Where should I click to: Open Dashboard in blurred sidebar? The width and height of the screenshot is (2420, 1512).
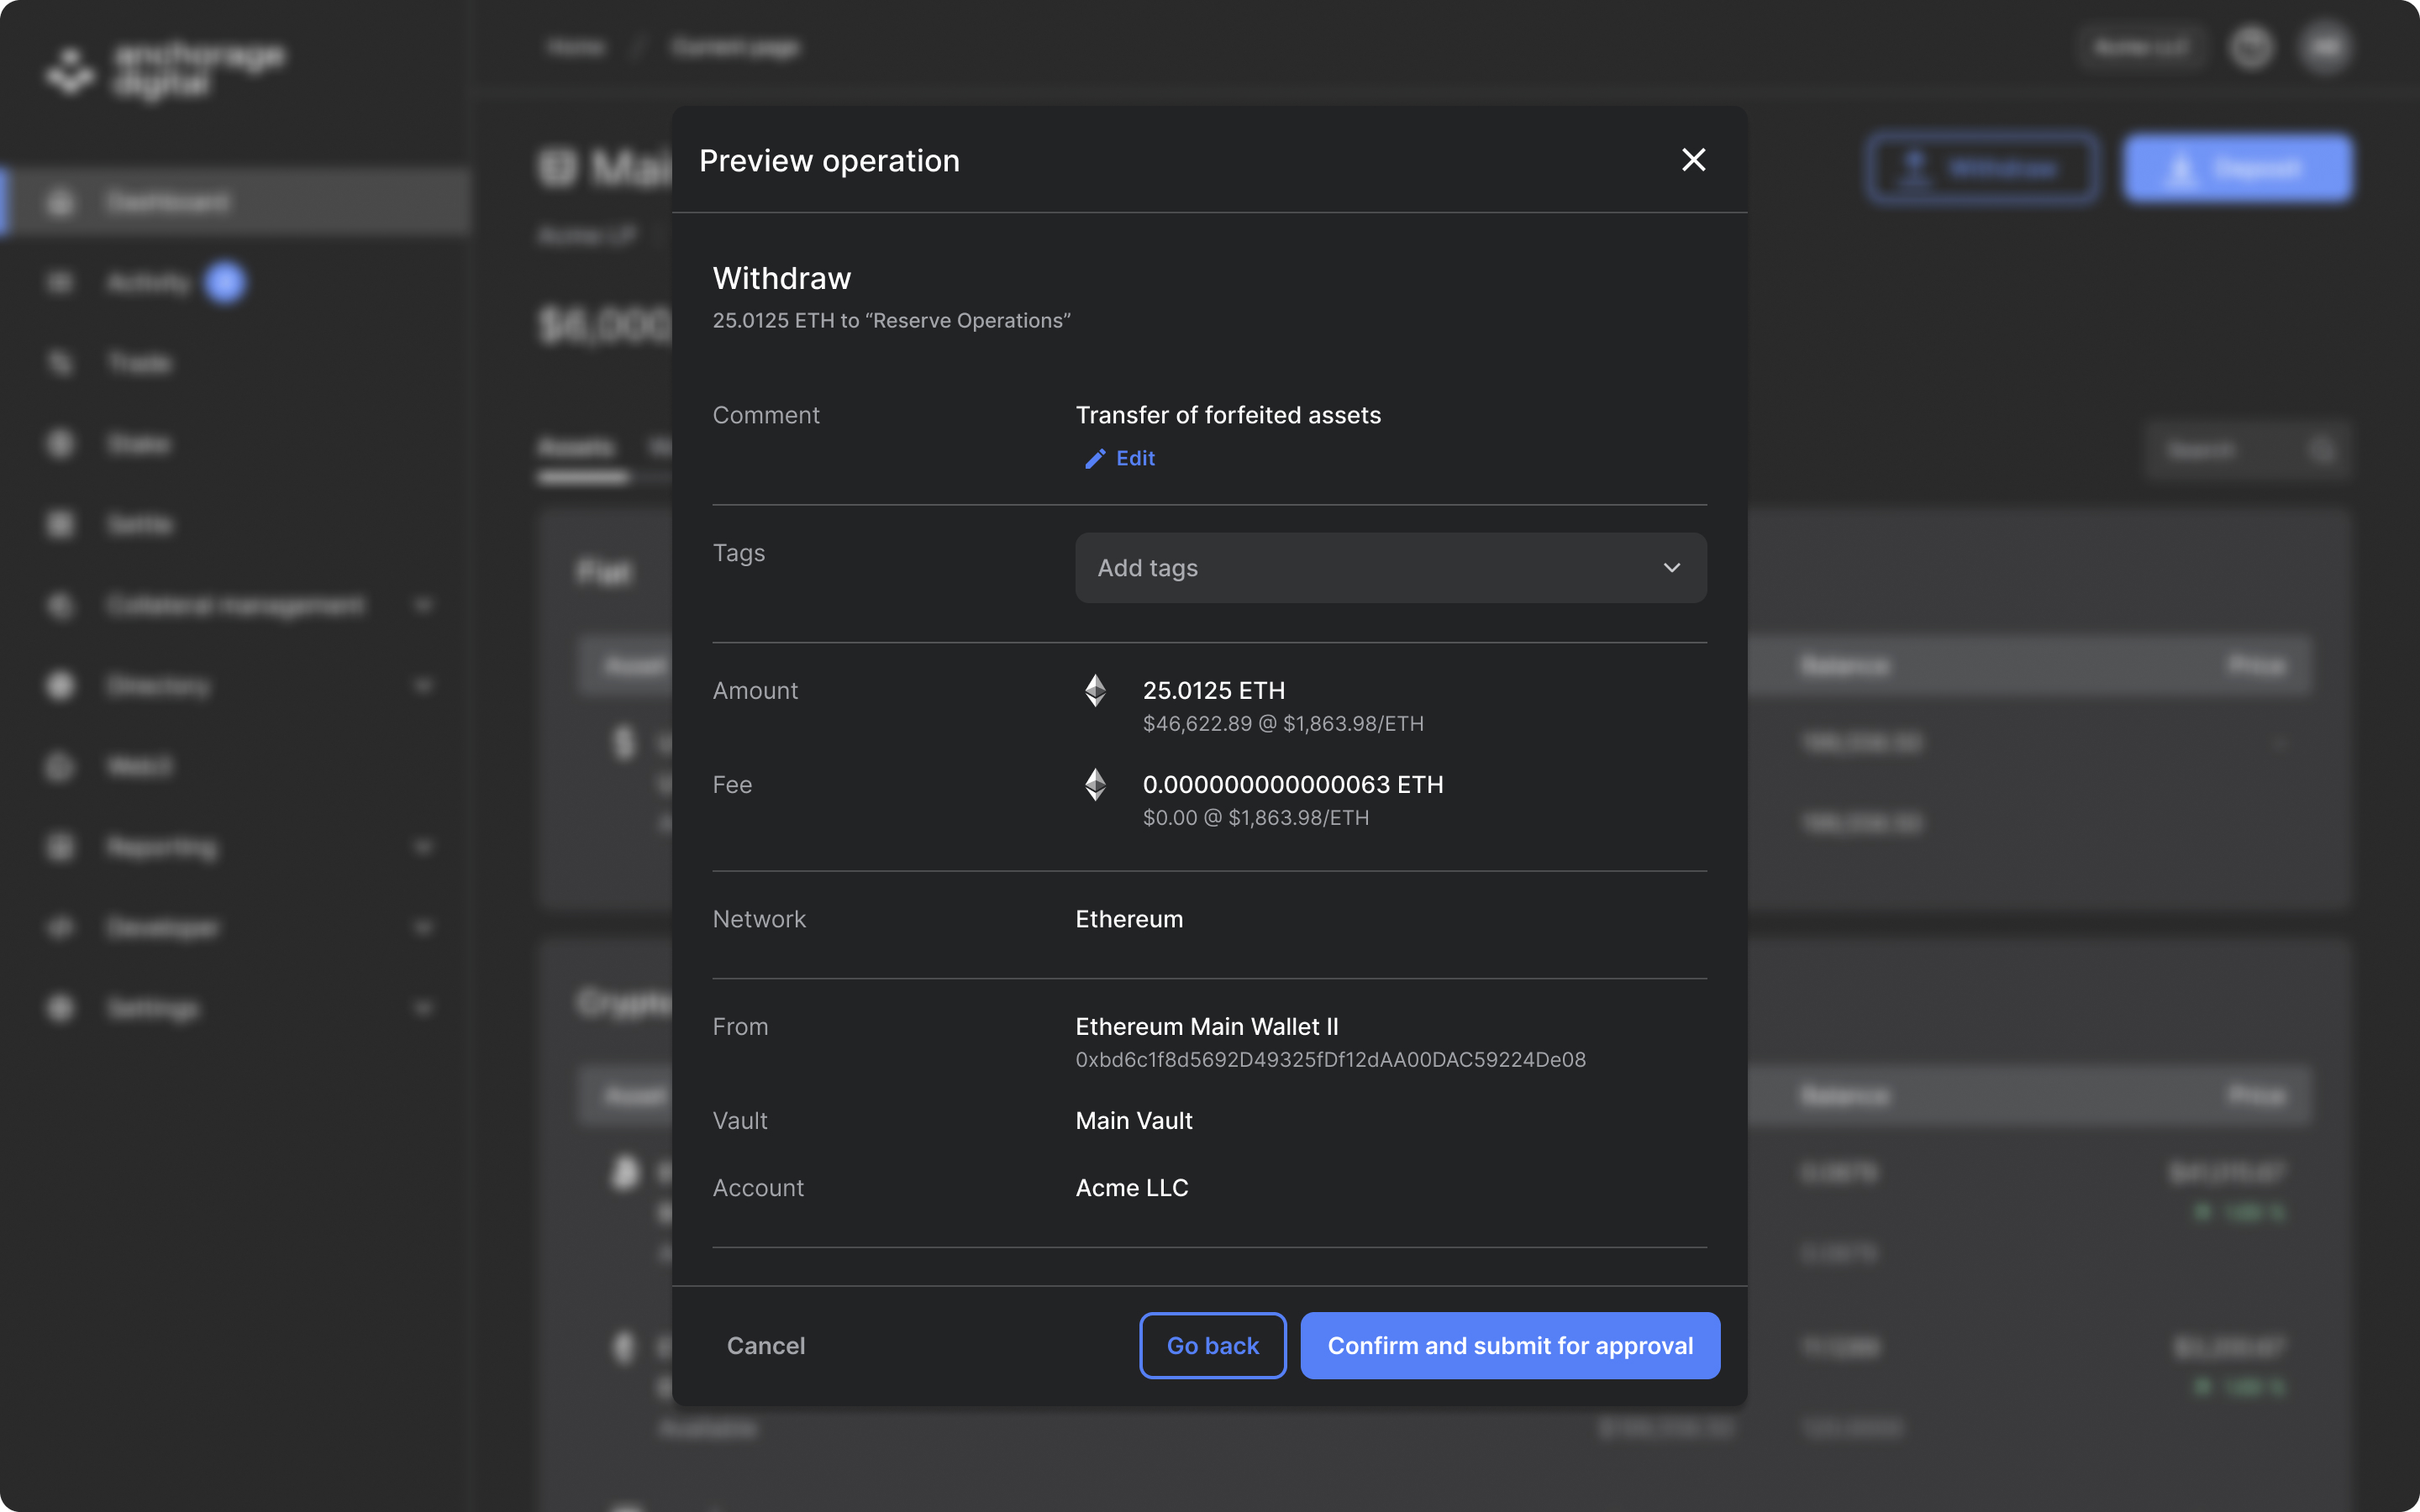click(237, 202)
